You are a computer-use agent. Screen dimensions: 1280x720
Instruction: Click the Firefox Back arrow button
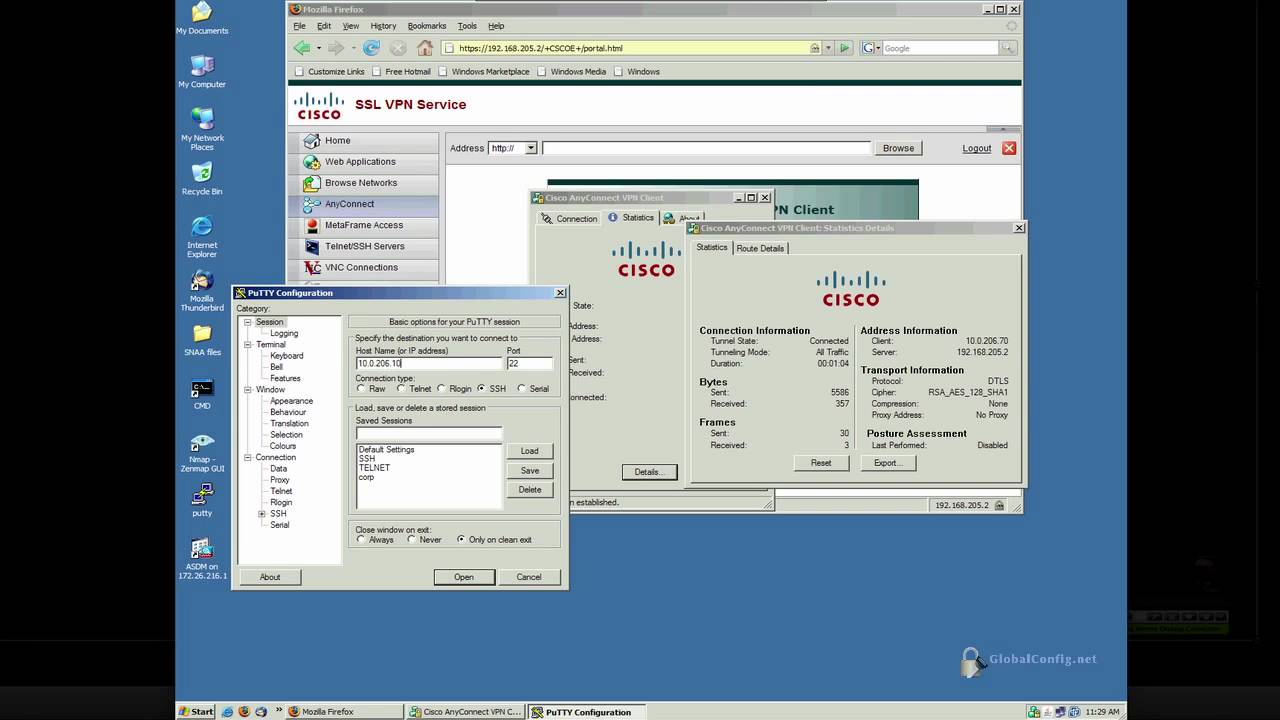click(302, 48)
